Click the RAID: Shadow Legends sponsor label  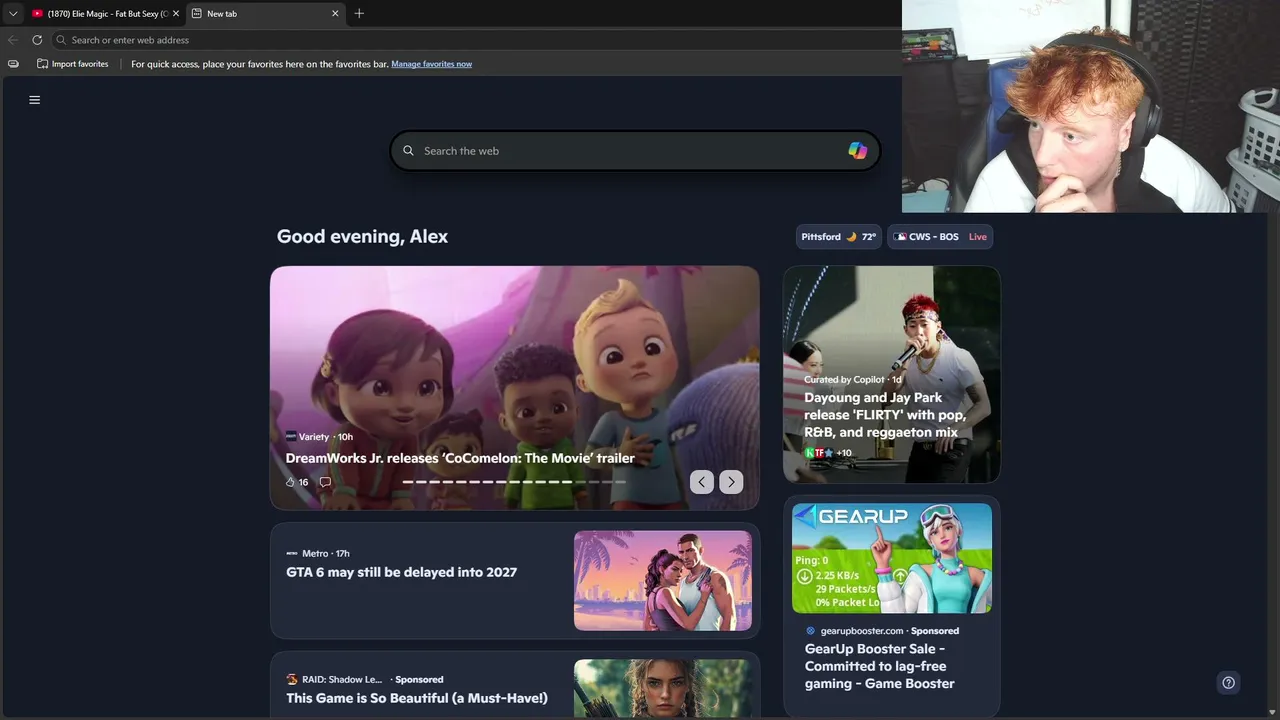click(x=342, y=680)
